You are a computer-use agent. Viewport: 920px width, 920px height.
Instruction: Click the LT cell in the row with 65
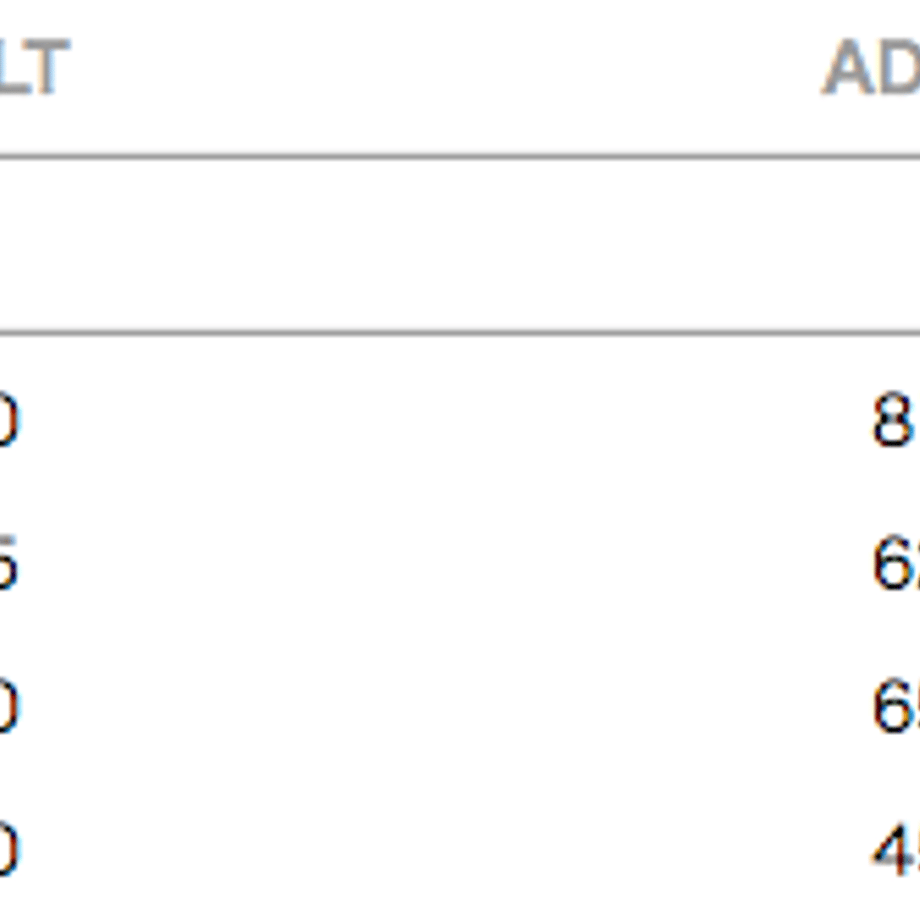click(x=9, y=706)
